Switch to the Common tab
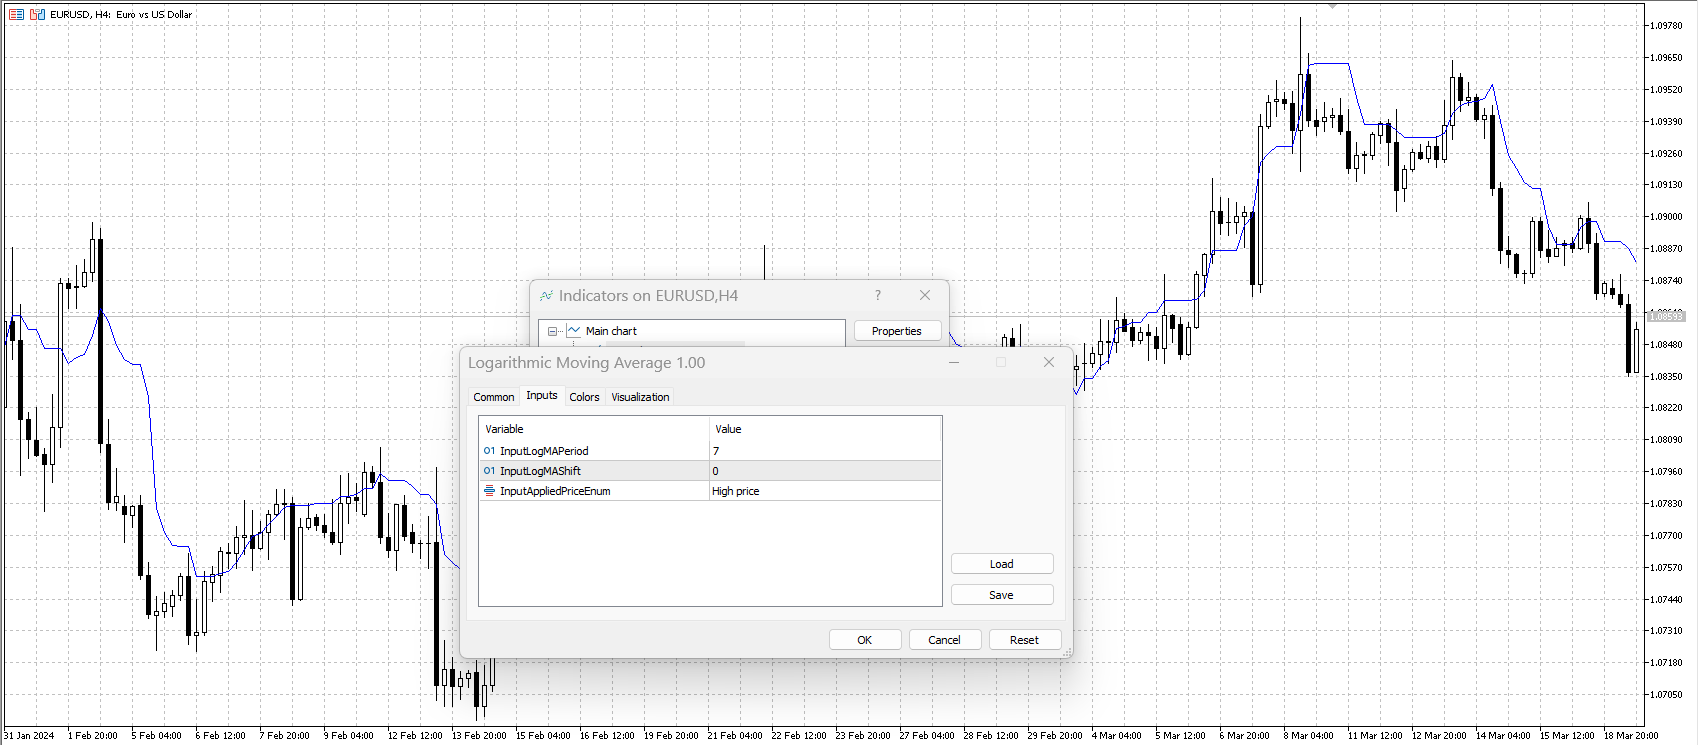The width and height of the screenshot is (1698, 745). coord(493,397)
